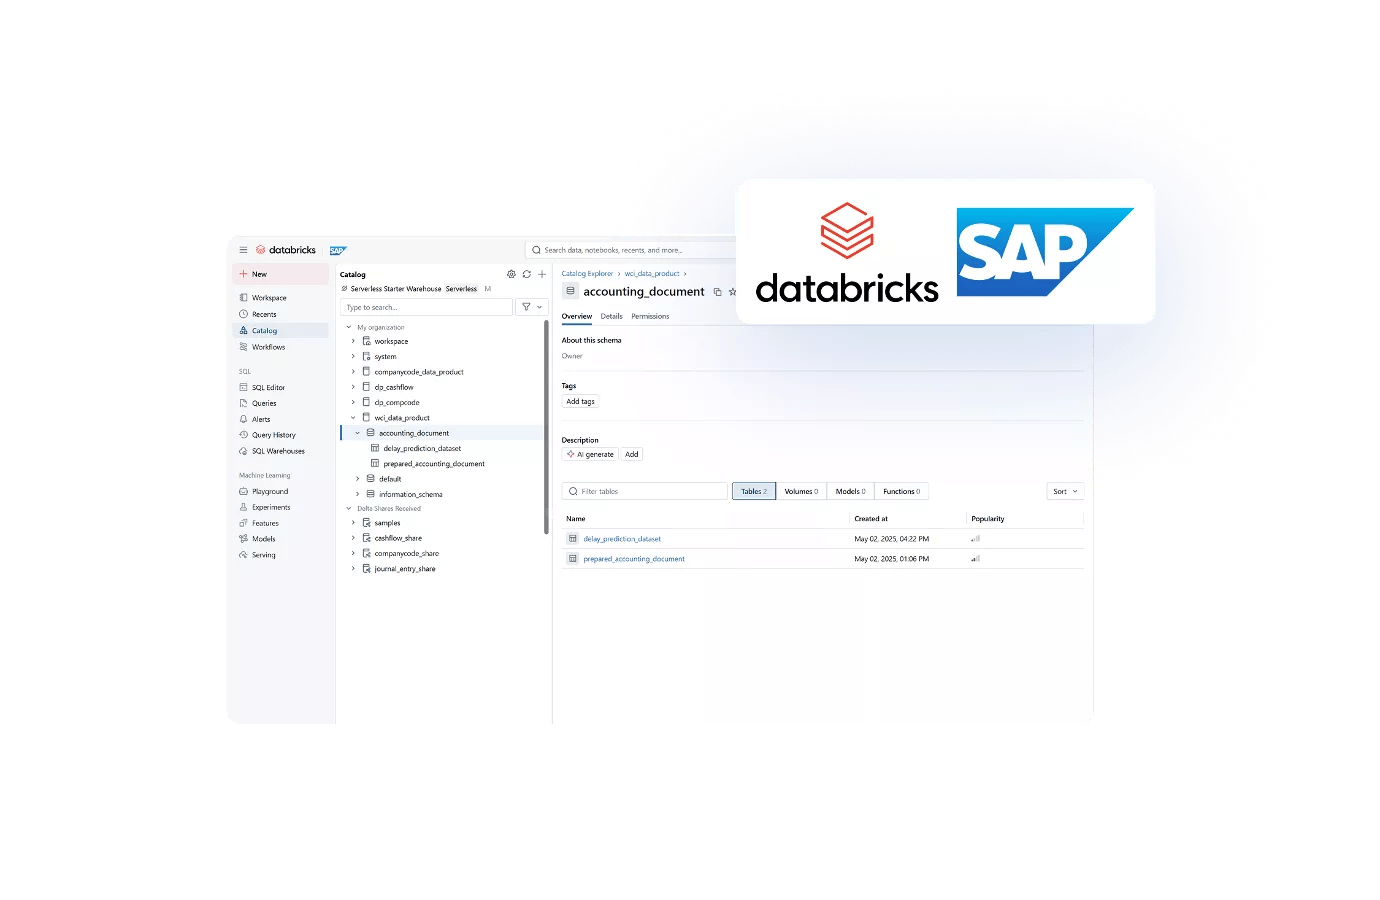Select prepared_accounting_document in the tree
Image resolution: width=1380 pixels, height=900 pixels.
434,464
